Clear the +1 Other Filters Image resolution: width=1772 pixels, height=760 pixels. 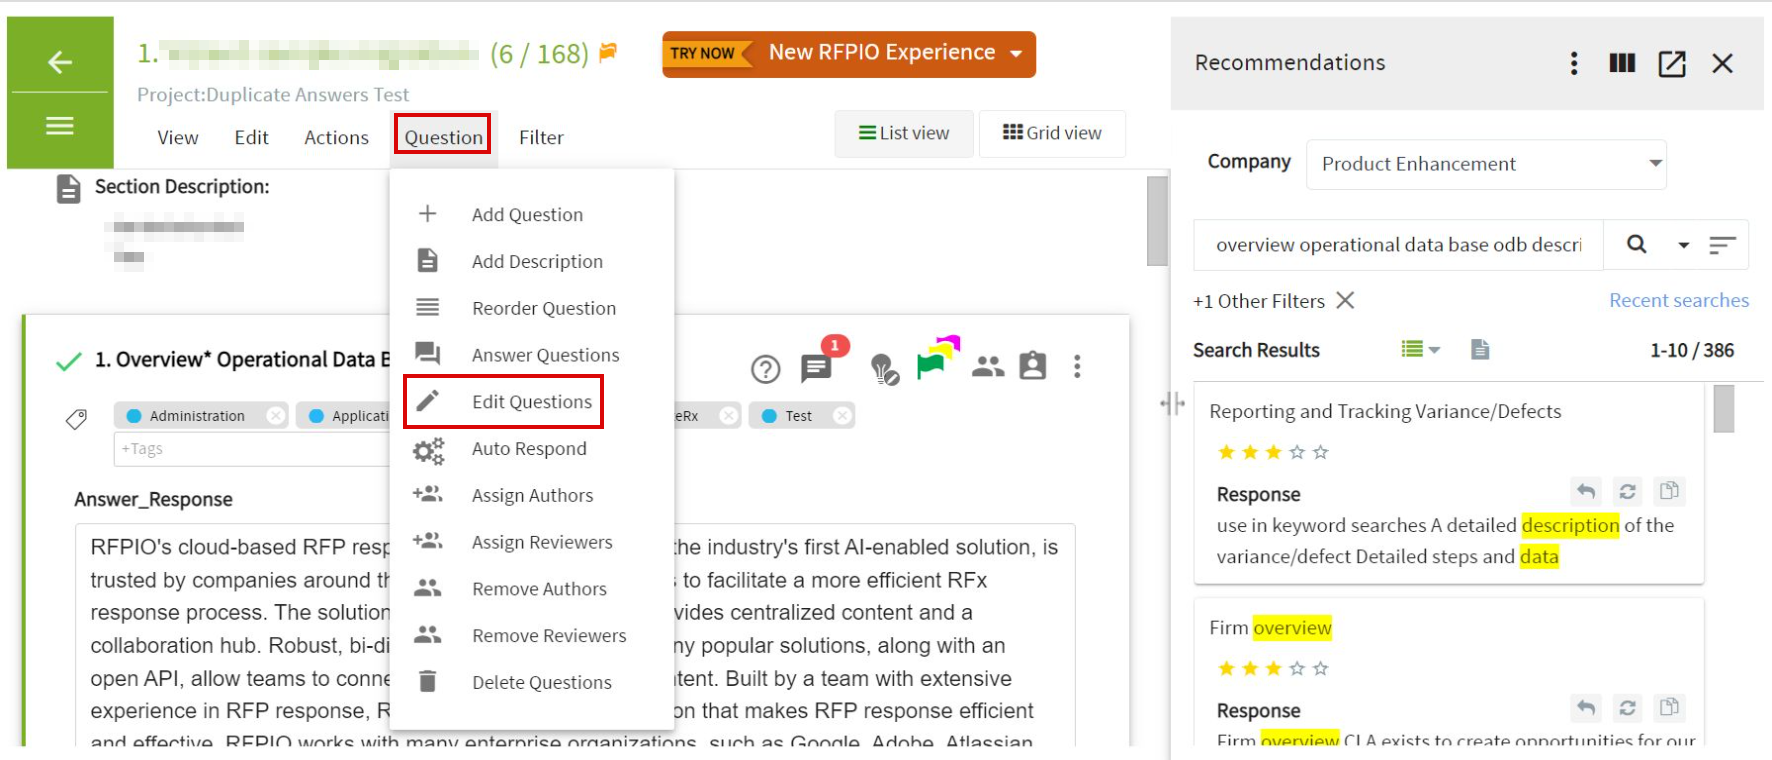1345,300
